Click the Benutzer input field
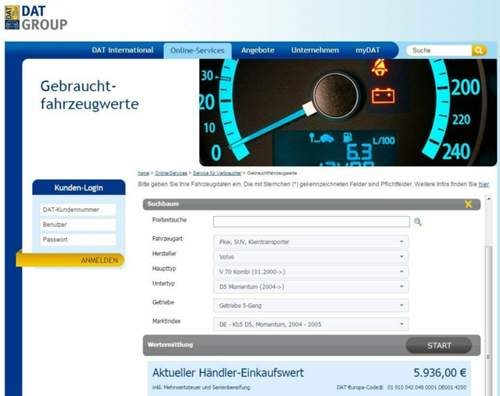Screen dimensions: 500x396 coord(78,225)
